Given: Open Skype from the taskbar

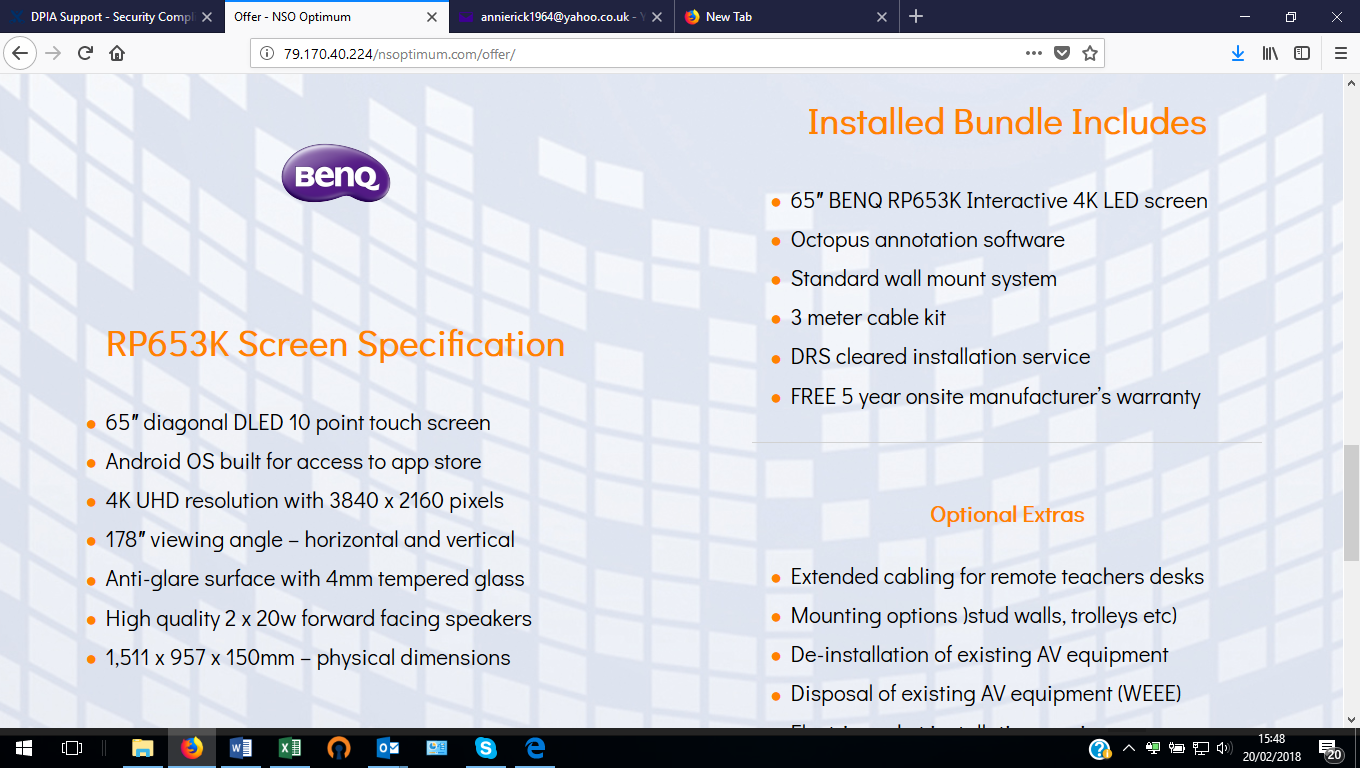Looking at the screenshot, I should pyautogui.click(x=486, y=748).
